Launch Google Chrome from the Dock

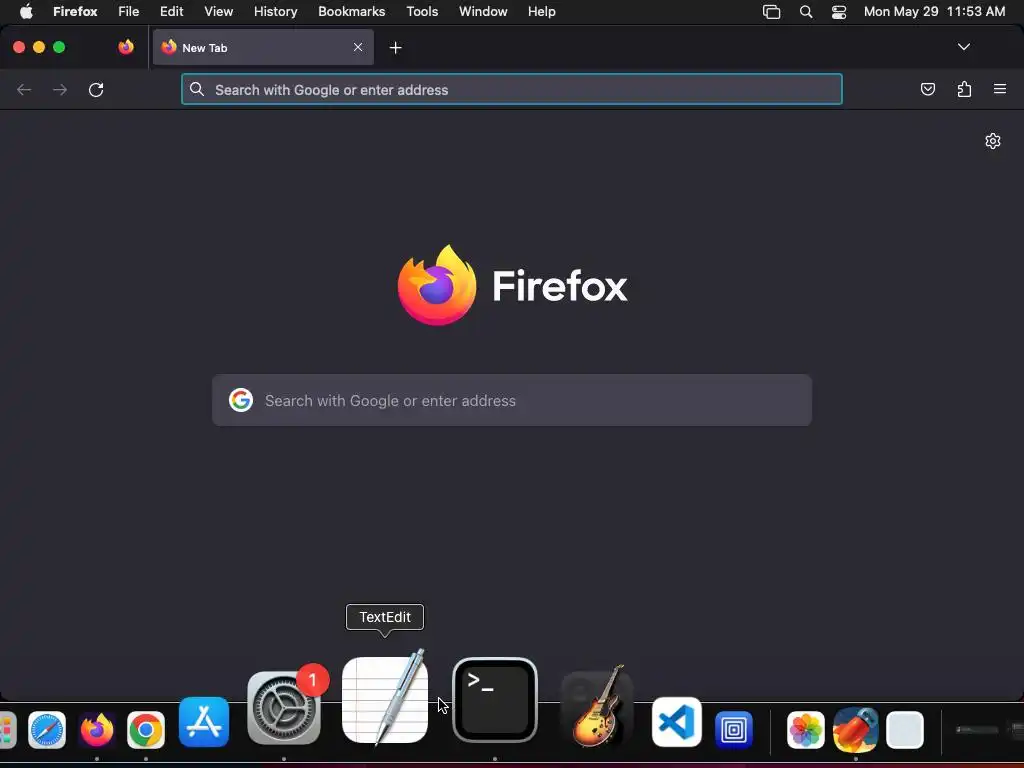point(146,729)
